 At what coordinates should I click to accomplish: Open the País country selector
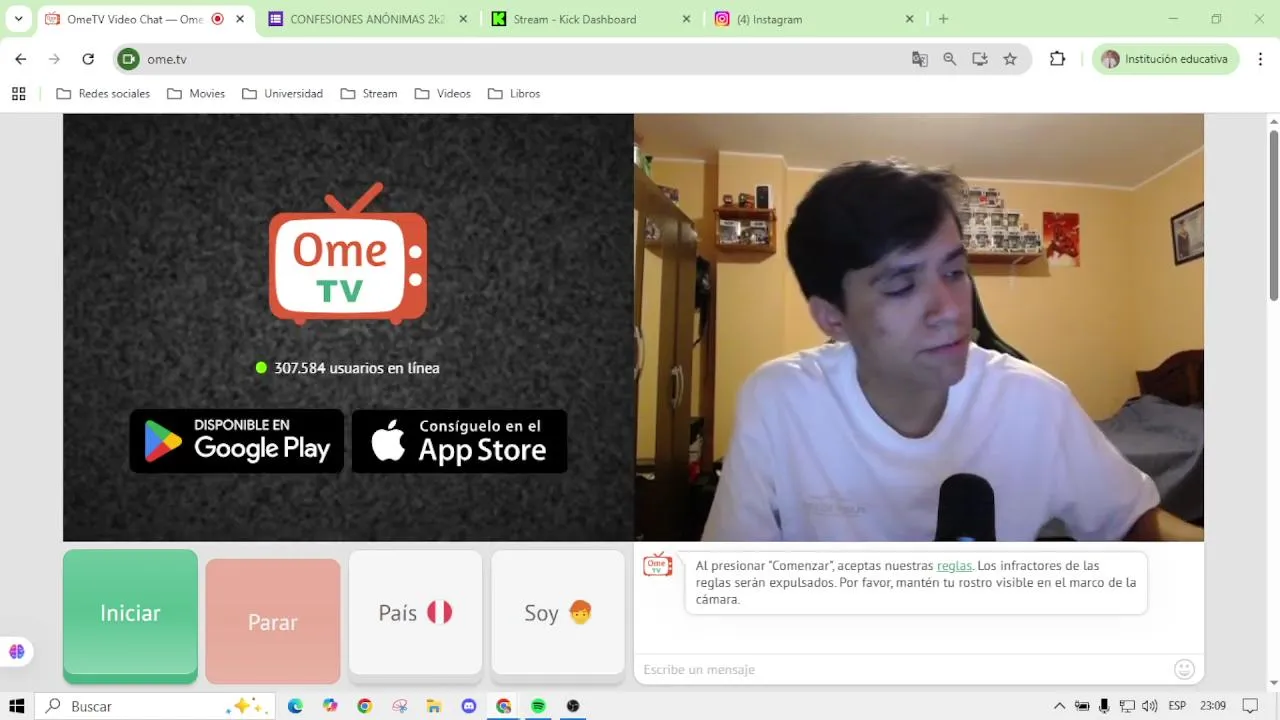click(415, 613)
